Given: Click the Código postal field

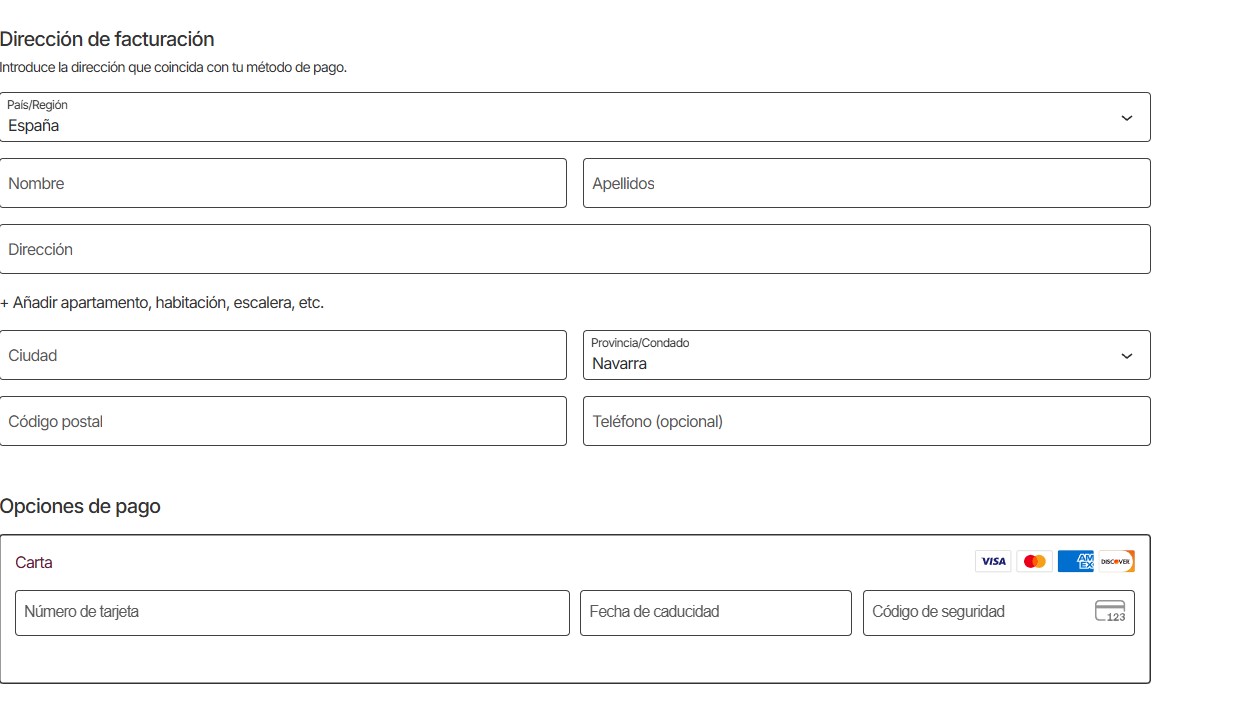Looking at the screenshot, I should [283, 421].
